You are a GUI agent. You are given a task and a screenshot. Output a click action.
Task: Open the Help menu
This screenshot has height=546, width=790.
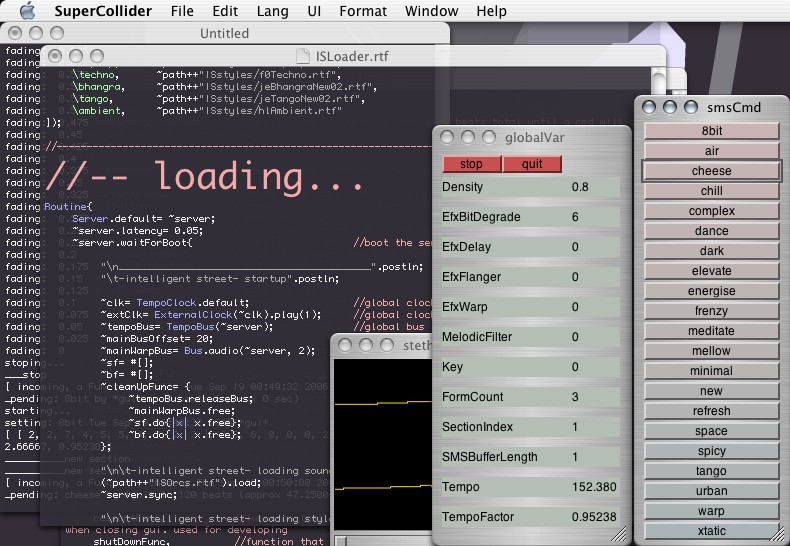491,11
